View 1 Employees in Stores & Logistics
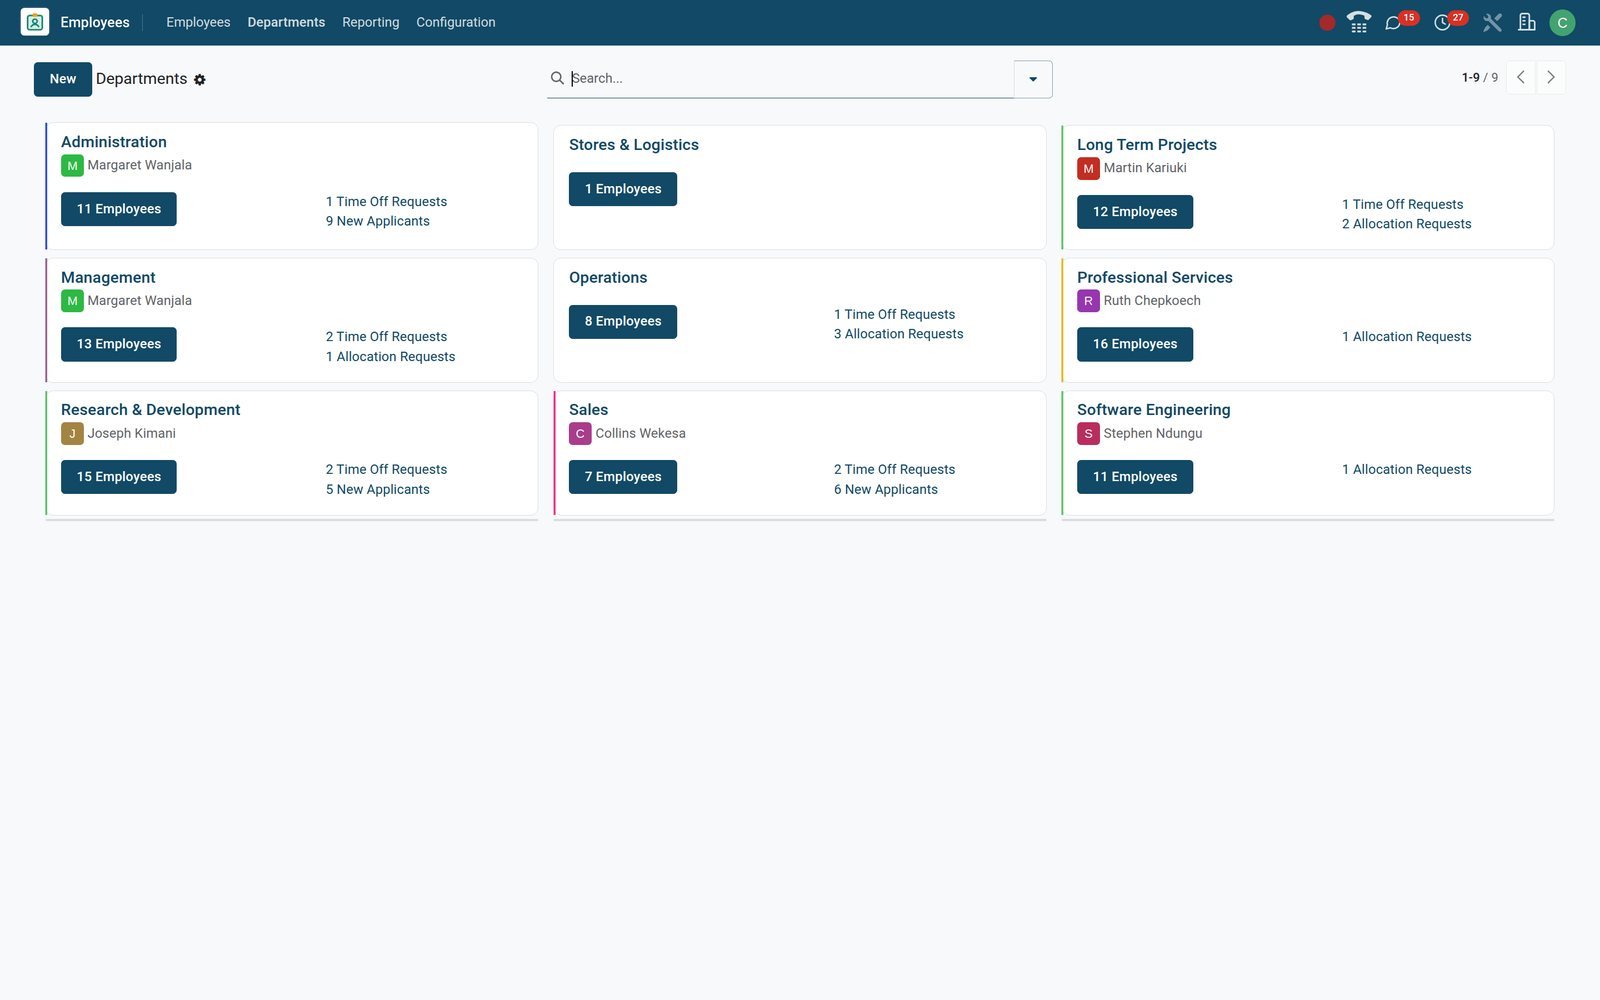Viewport: 1600px width, 1000px height. tap(623, 189)
